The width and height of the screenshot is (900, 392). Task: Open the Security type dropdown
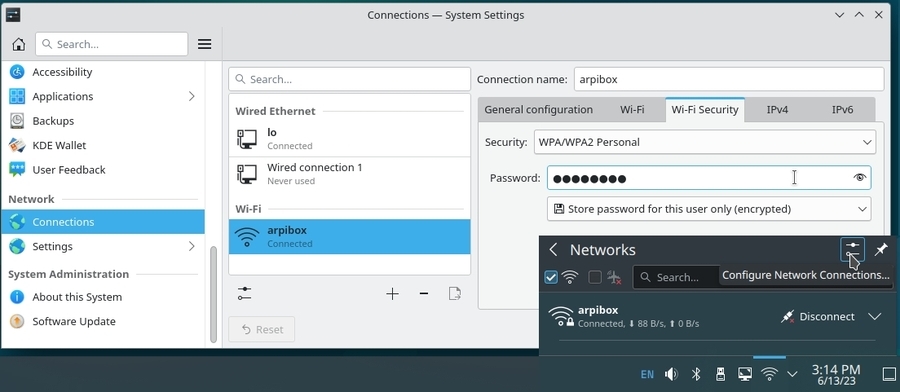tap(705, 142)
